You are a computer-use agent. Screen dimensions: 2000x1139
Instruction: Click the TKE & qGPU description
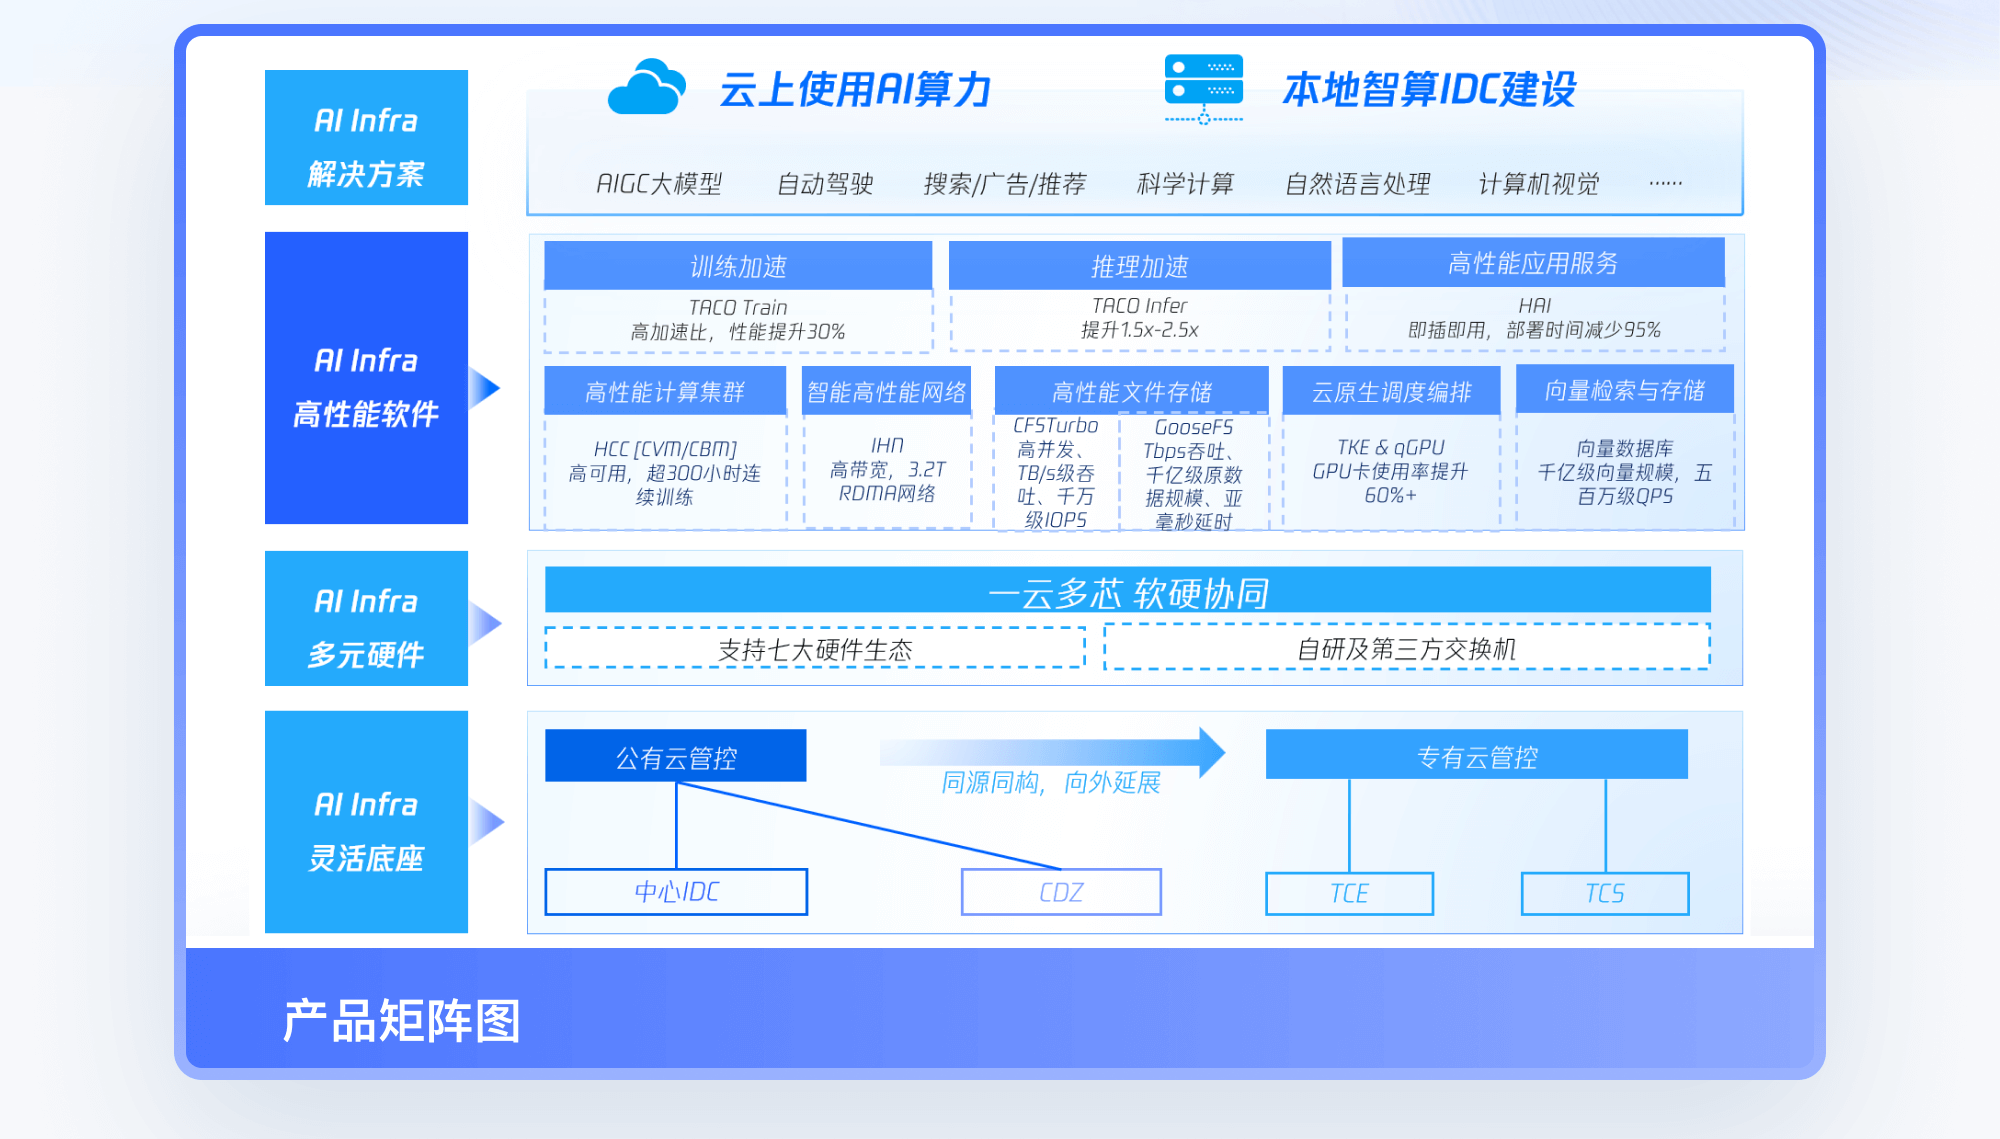point(1391,471)
